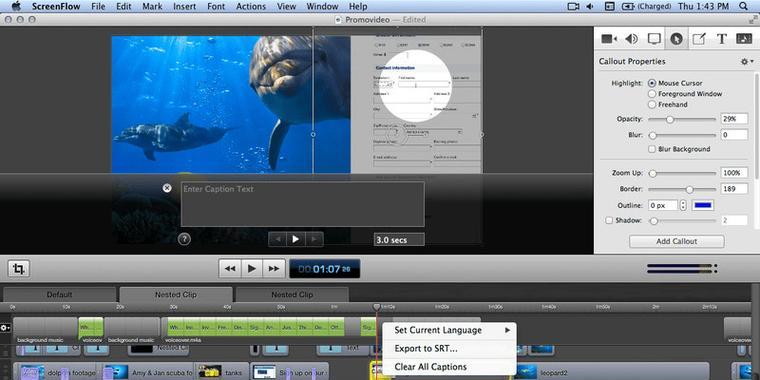Select the Annotations pencil icon tab
This screenshot has height=380, width=760.
pyautogui.click(x=698, y=39)
